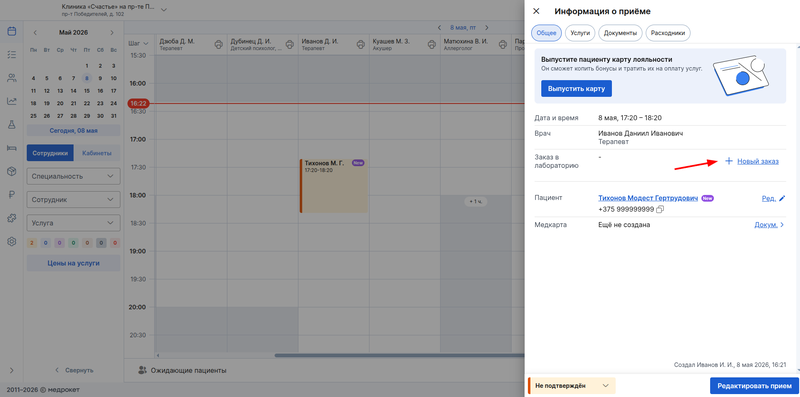Print schedule for Иванов Д. И.

pyautogui.click(x=361, y=44)
